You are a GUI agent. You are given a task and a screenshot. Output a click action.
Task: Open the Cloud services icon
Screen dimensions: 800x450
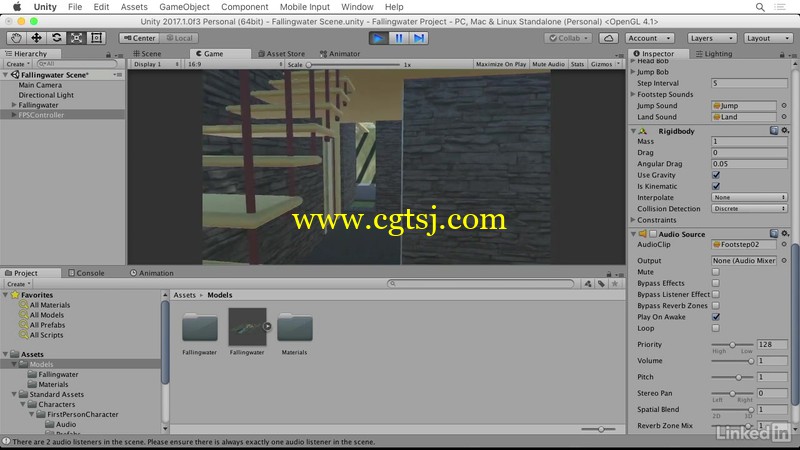pos(608,38)
